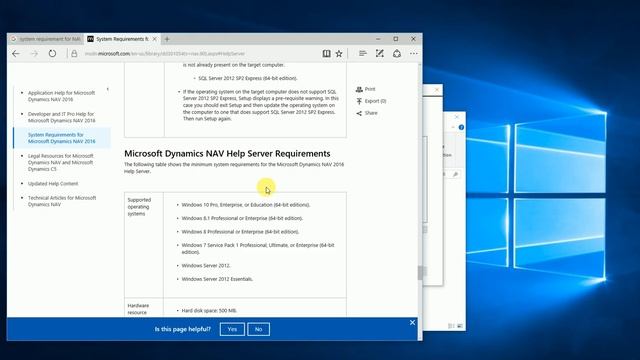Click the SQL Server 2012 SP2 Express item

[x=248, y=78]
